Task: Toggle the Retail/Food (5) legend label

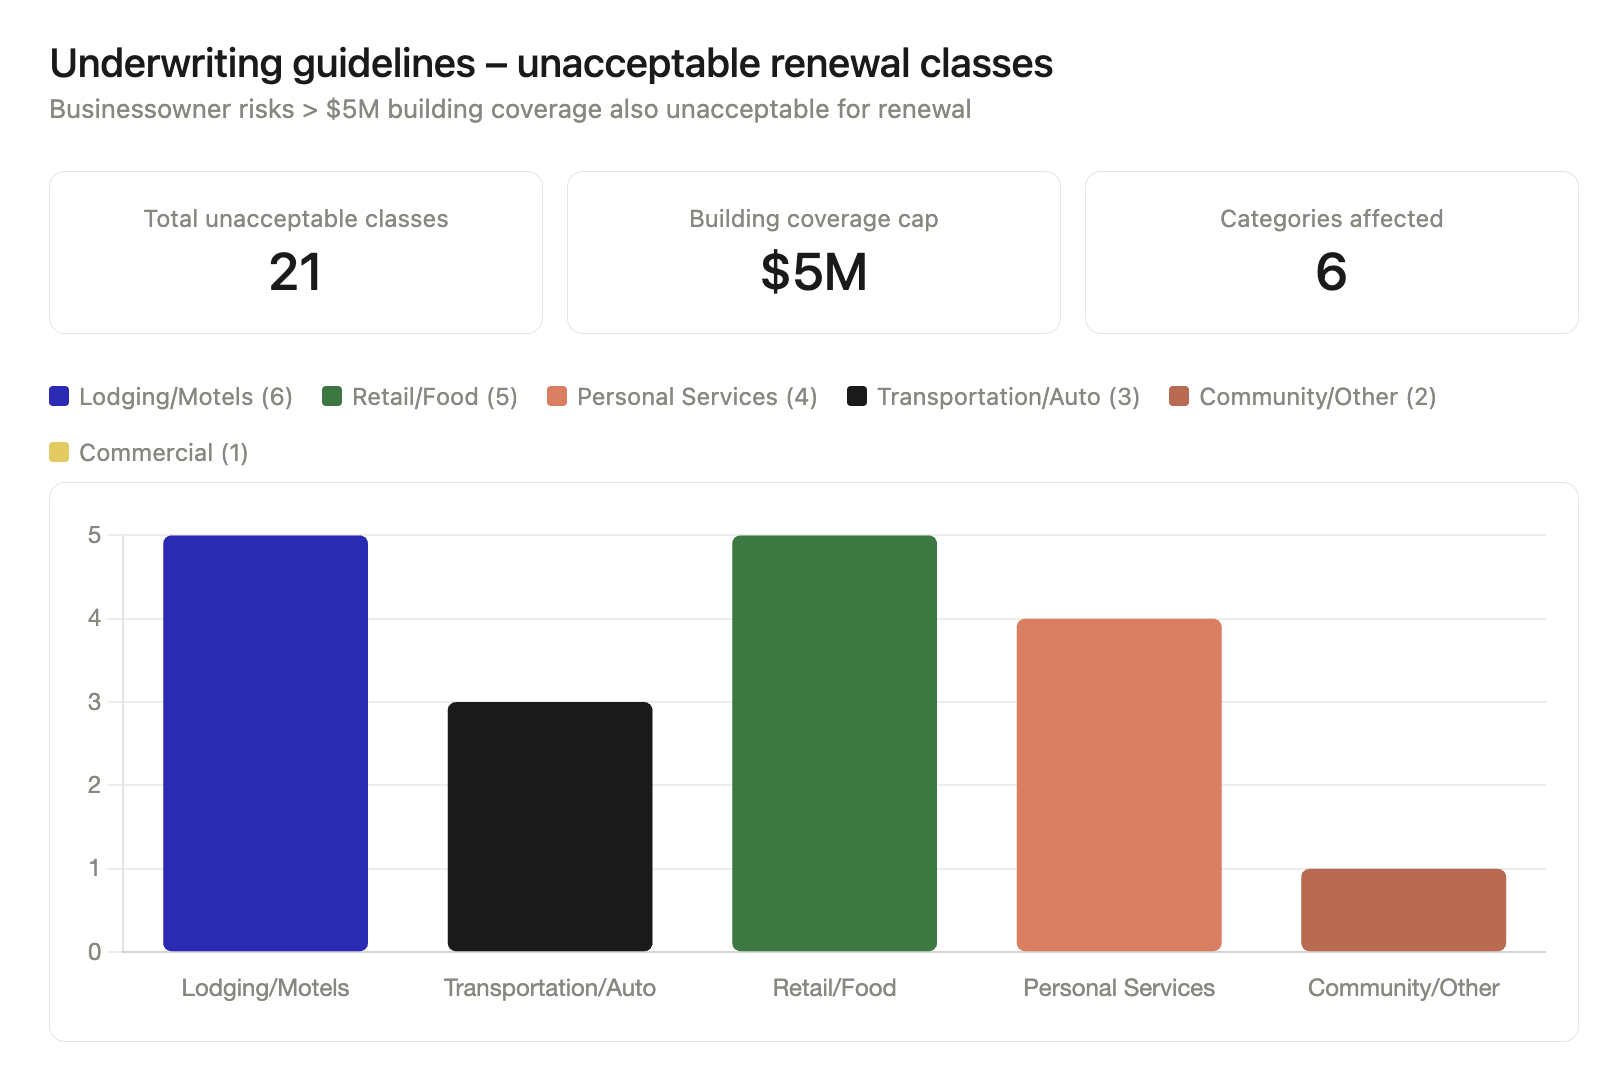Action: [434, 397]
